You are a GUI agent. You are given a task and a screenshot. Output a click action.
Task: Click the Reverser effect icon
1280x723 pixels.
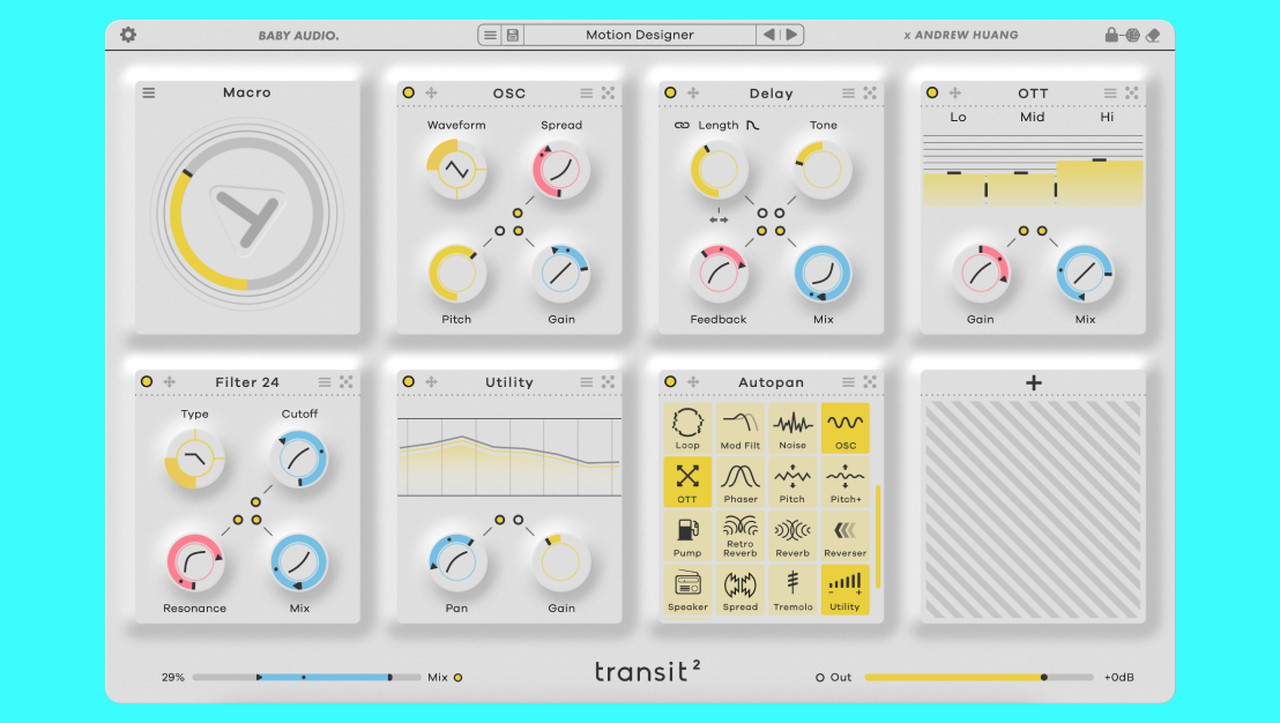tap(845, 535)
